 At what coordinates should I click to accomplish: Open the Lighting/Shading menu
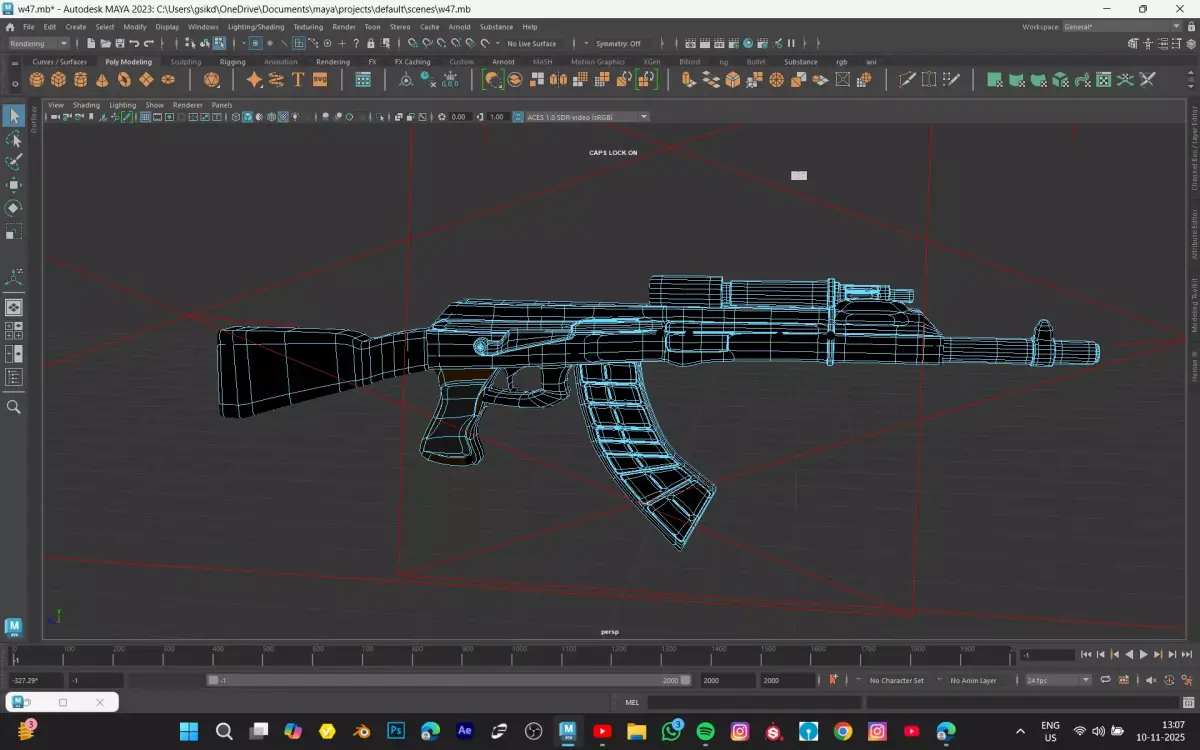pyautogui.click(x=256, y=27)
